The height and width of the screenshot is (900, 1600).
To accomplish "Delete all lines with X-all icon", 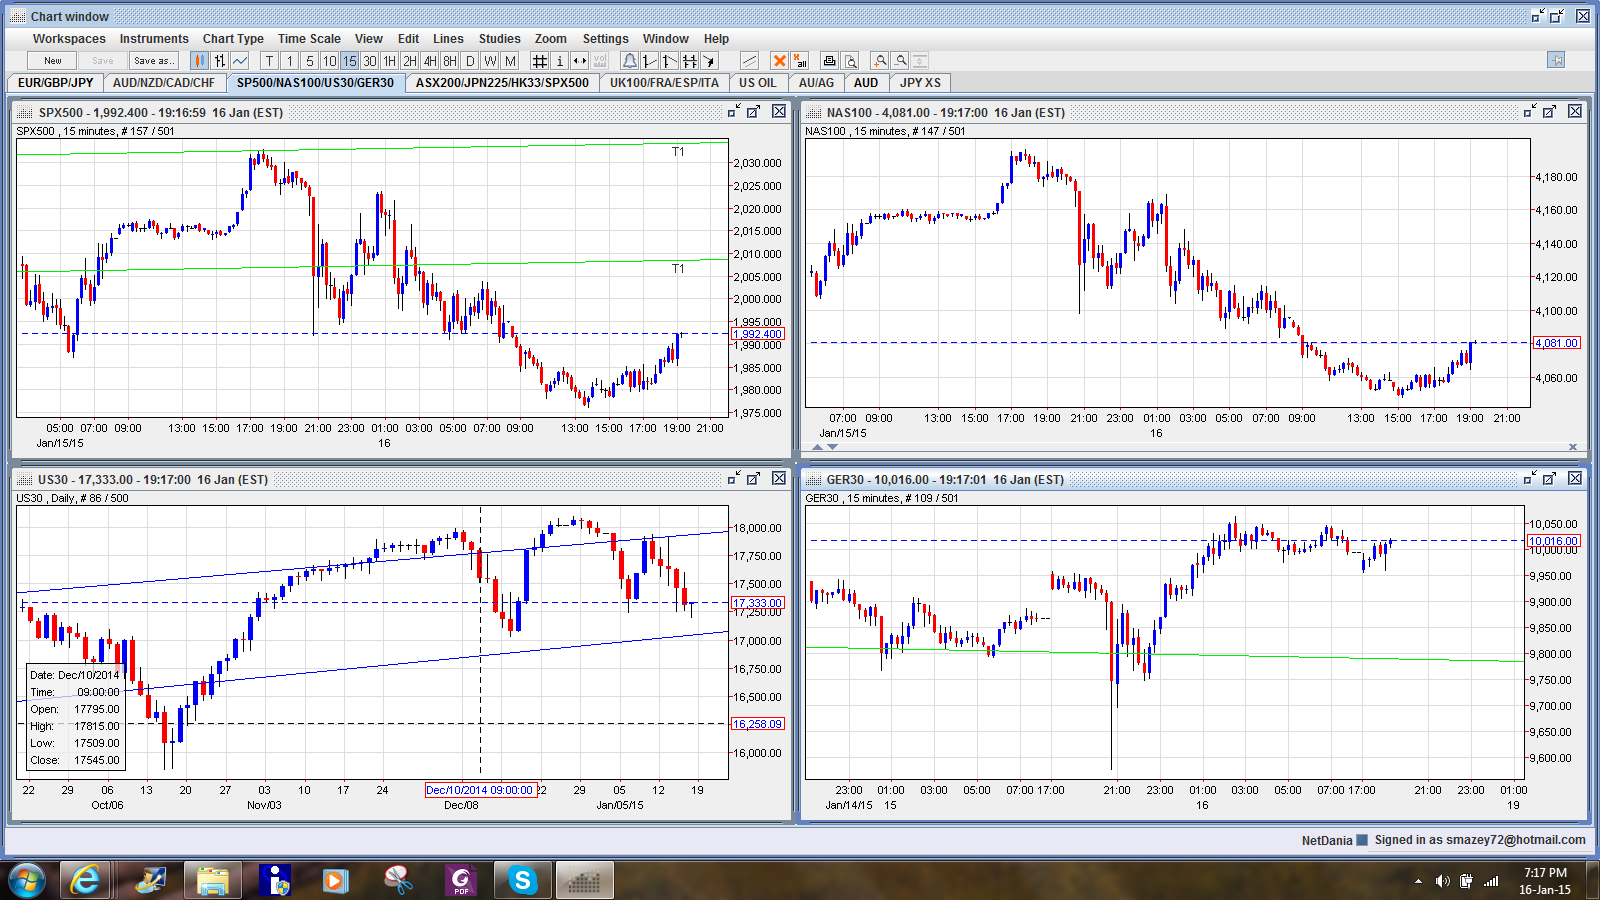I will [x=799, y=61].
